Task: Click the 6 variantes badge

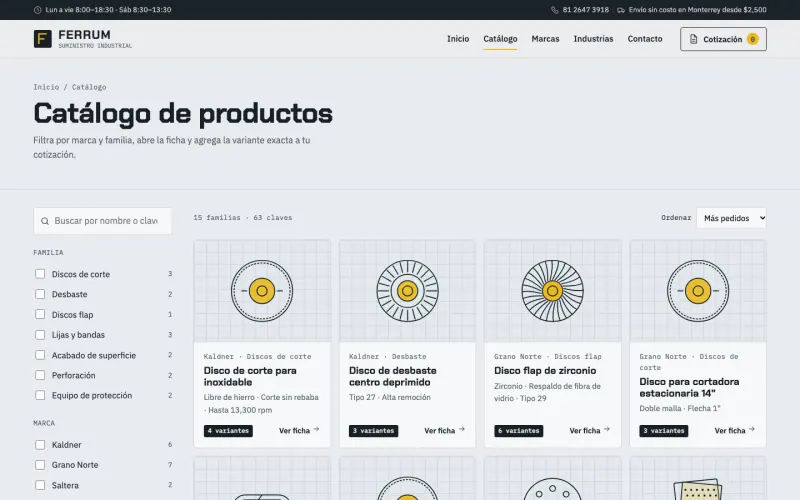Action: [x=518, y=431]
